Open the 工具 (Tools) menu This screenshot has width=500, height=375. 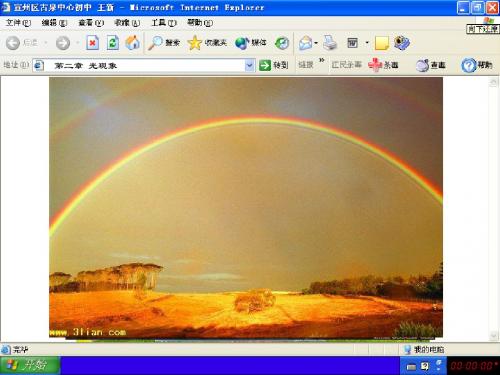click(164, 23)
